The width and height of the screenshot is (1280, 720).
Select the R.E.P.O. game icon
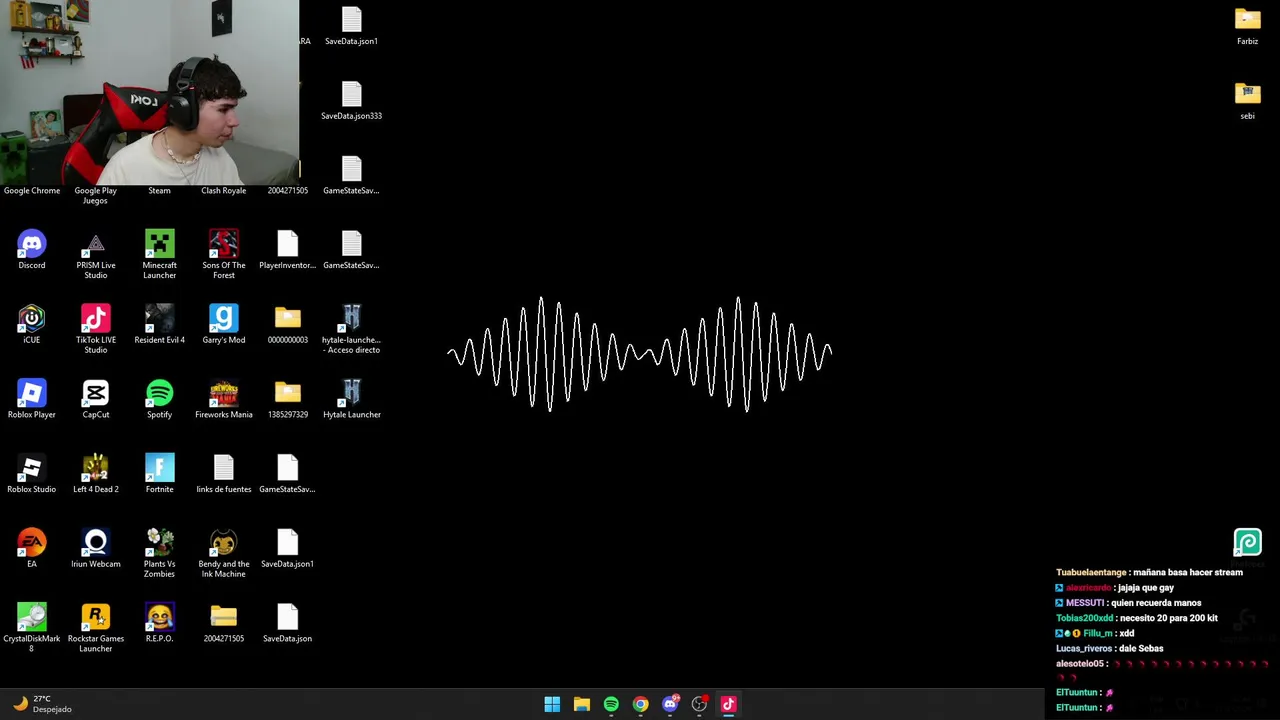160,623
